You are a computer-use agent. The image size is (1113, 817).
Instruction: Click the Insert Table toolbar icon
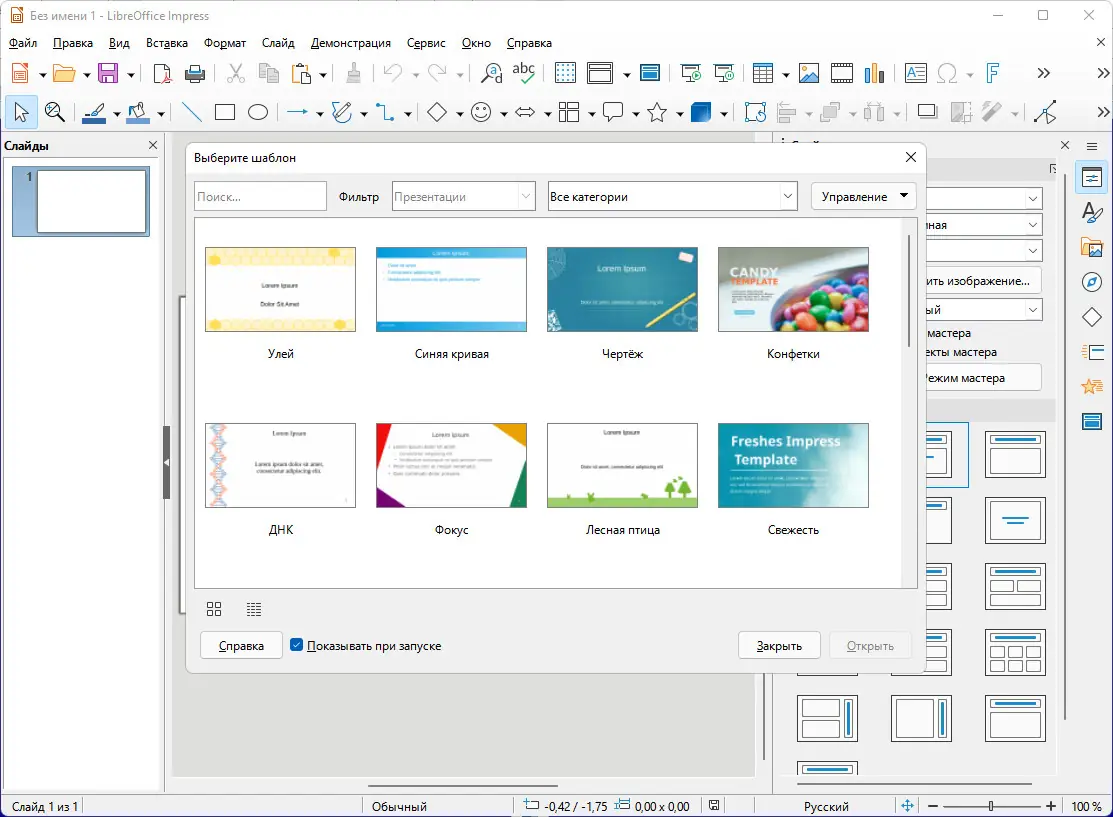pyautogui.click(x=763, y=73)
